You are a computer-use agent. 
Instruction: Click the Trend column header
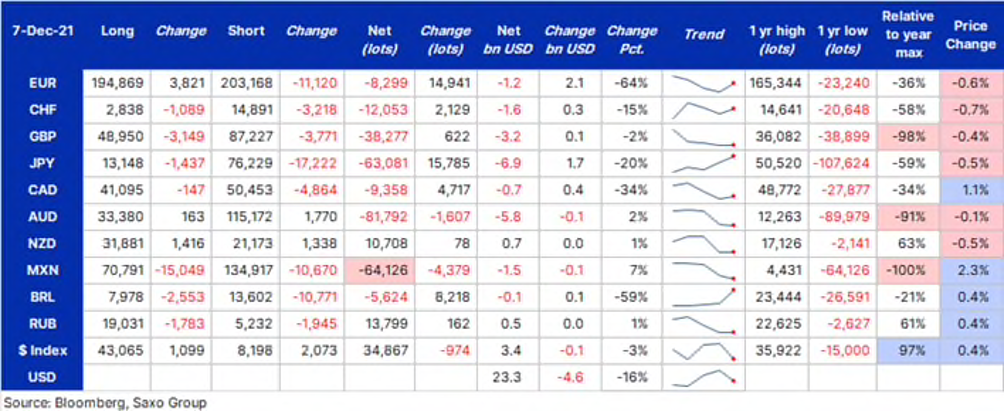[x=704, y=33]
